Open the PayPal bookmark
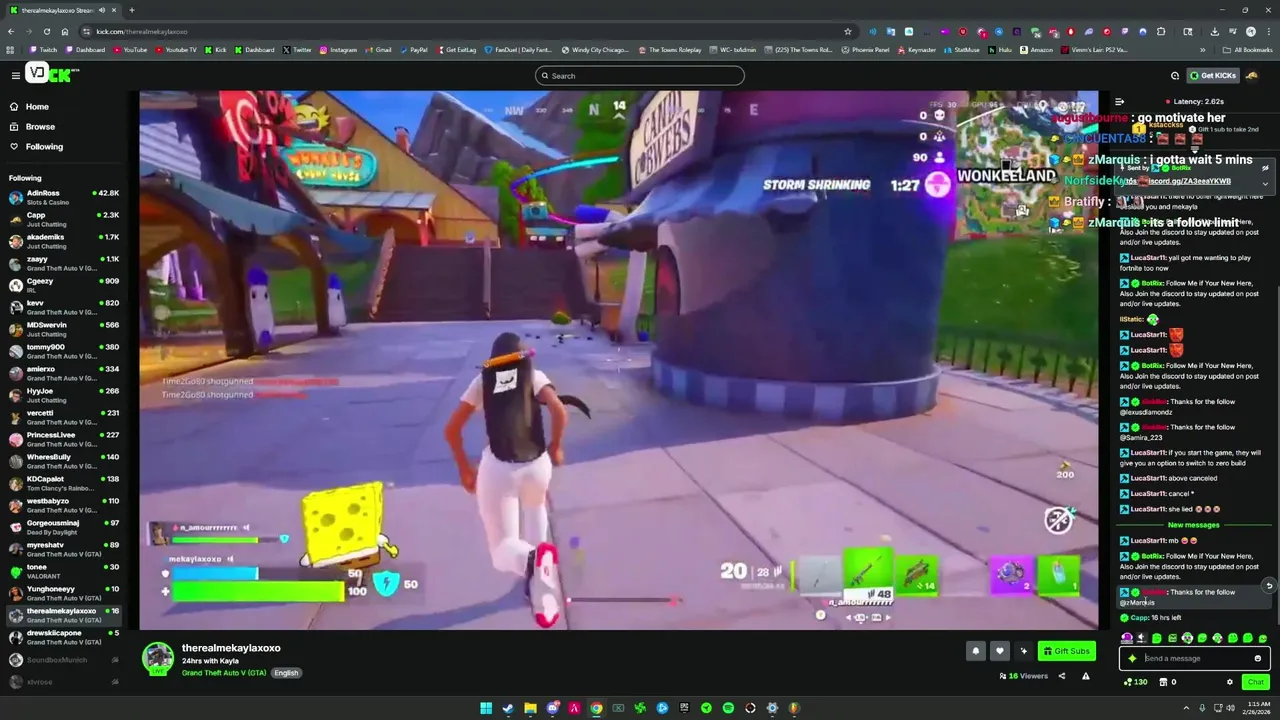Screen dimensions: 1280x720 pyautogui.click(x=413, y=49)
